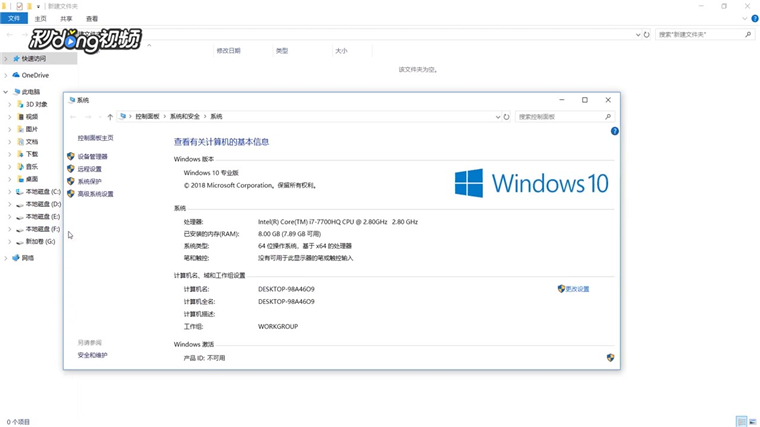Screen dimensions: 760x427
Task: Open 系统保护 link
Action: pos(90,181)
